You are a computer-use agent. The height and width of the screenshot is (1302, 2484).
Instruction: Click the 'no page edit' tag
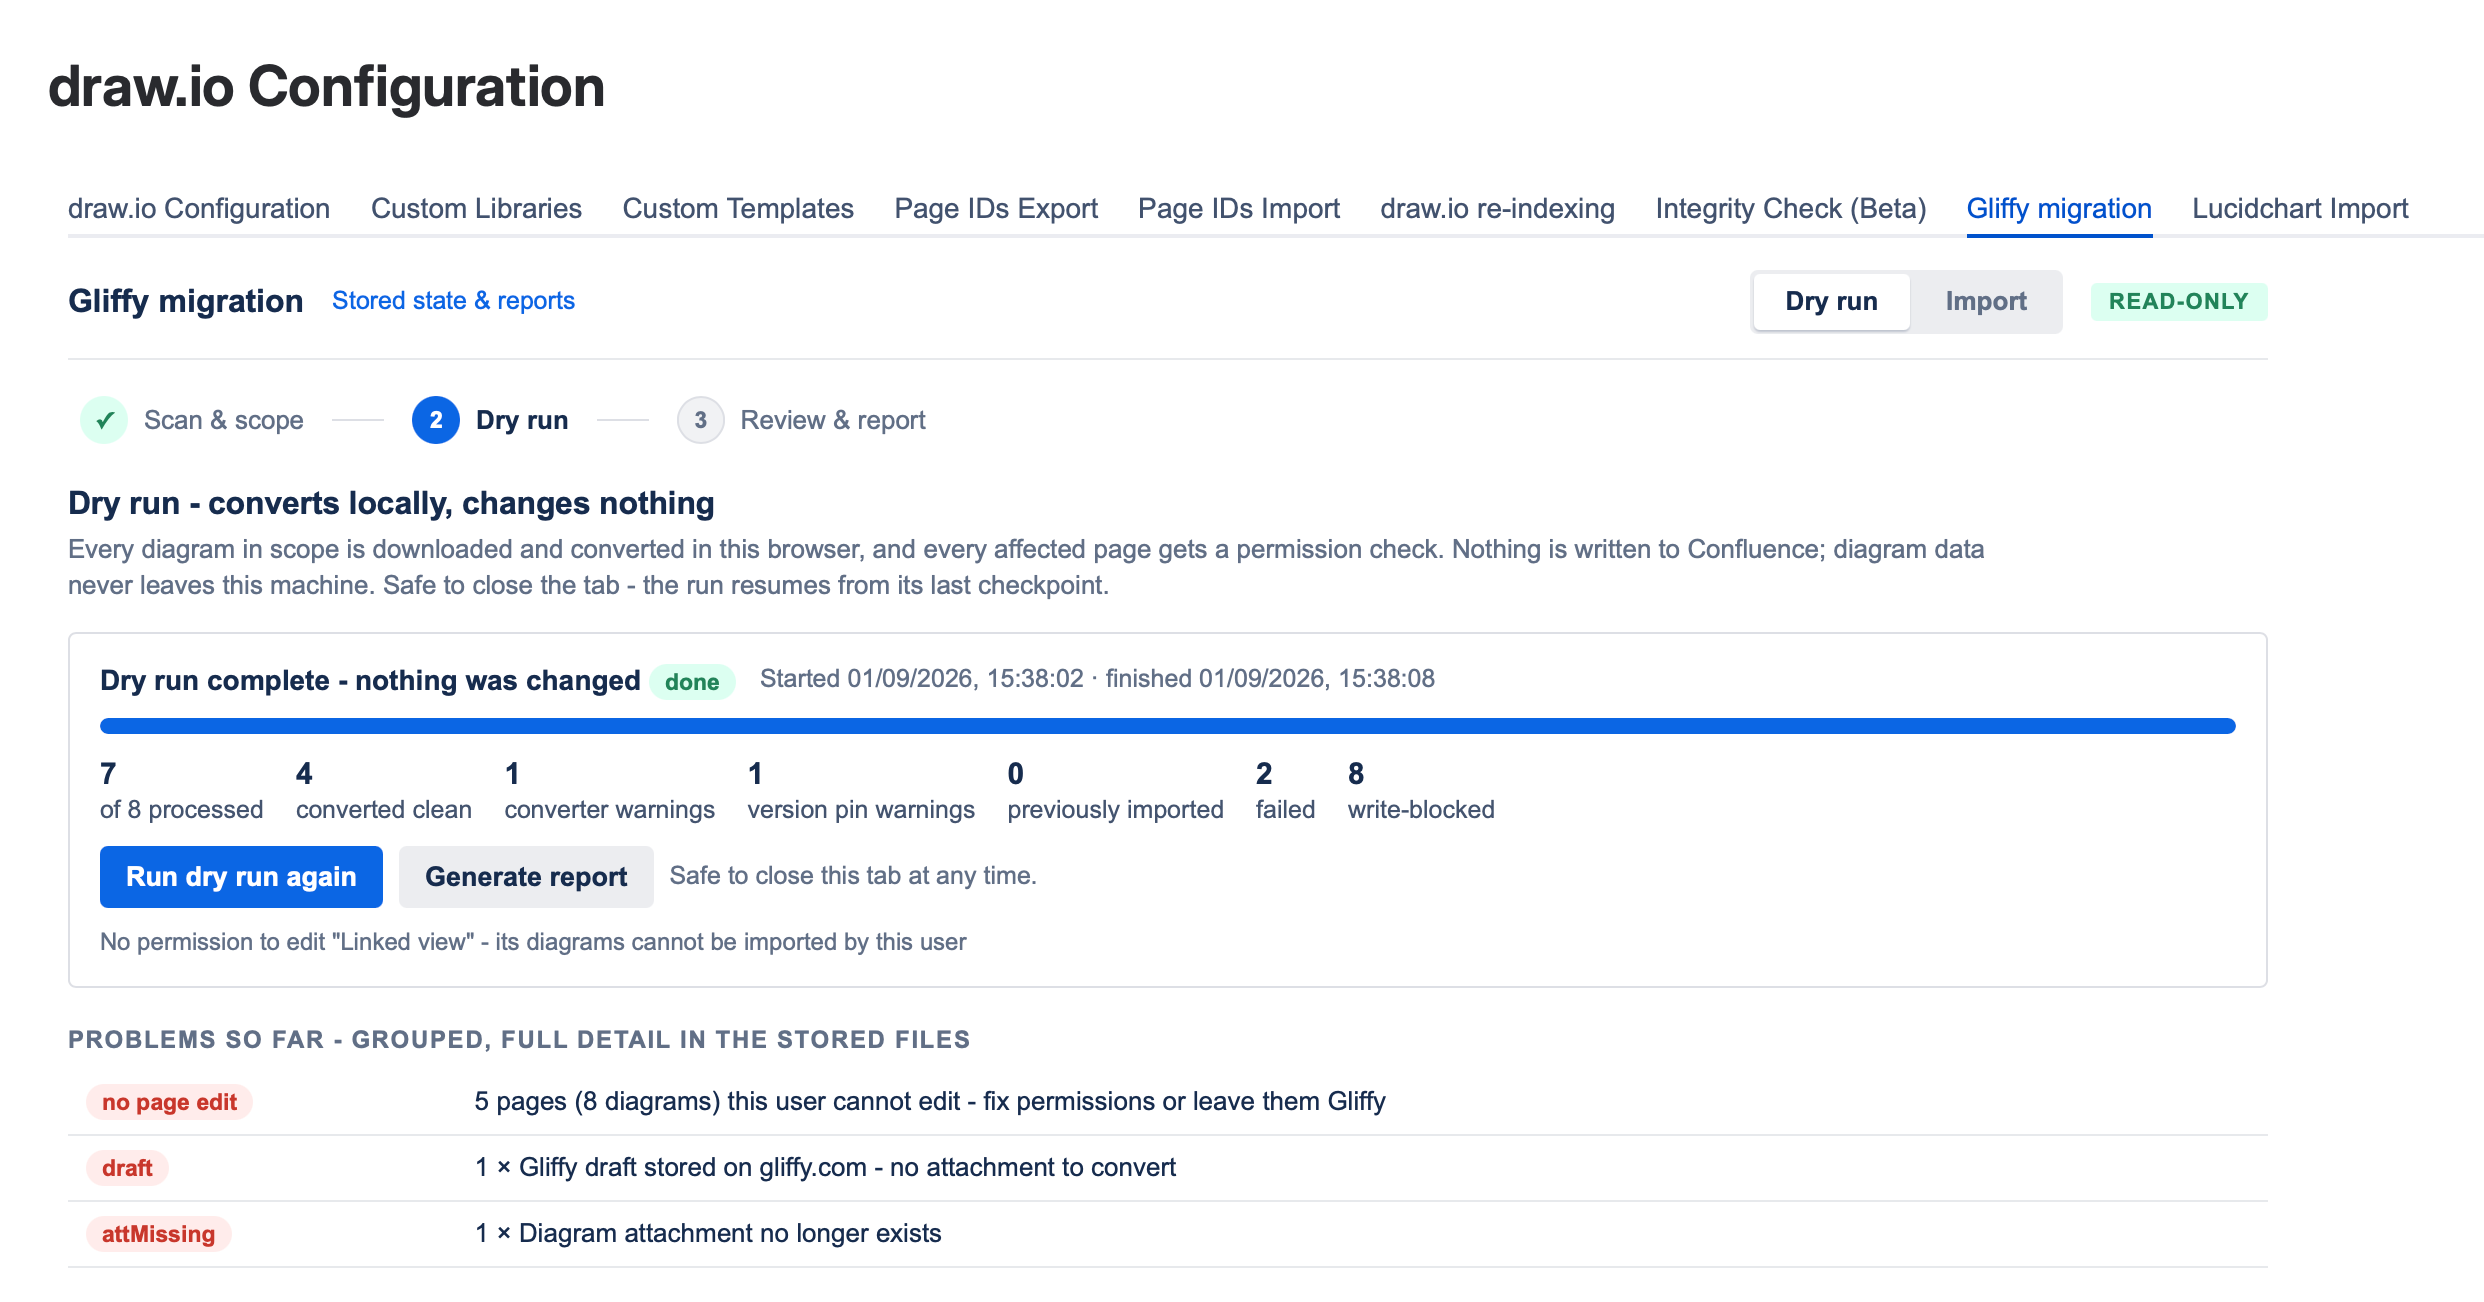point(169,1102)
